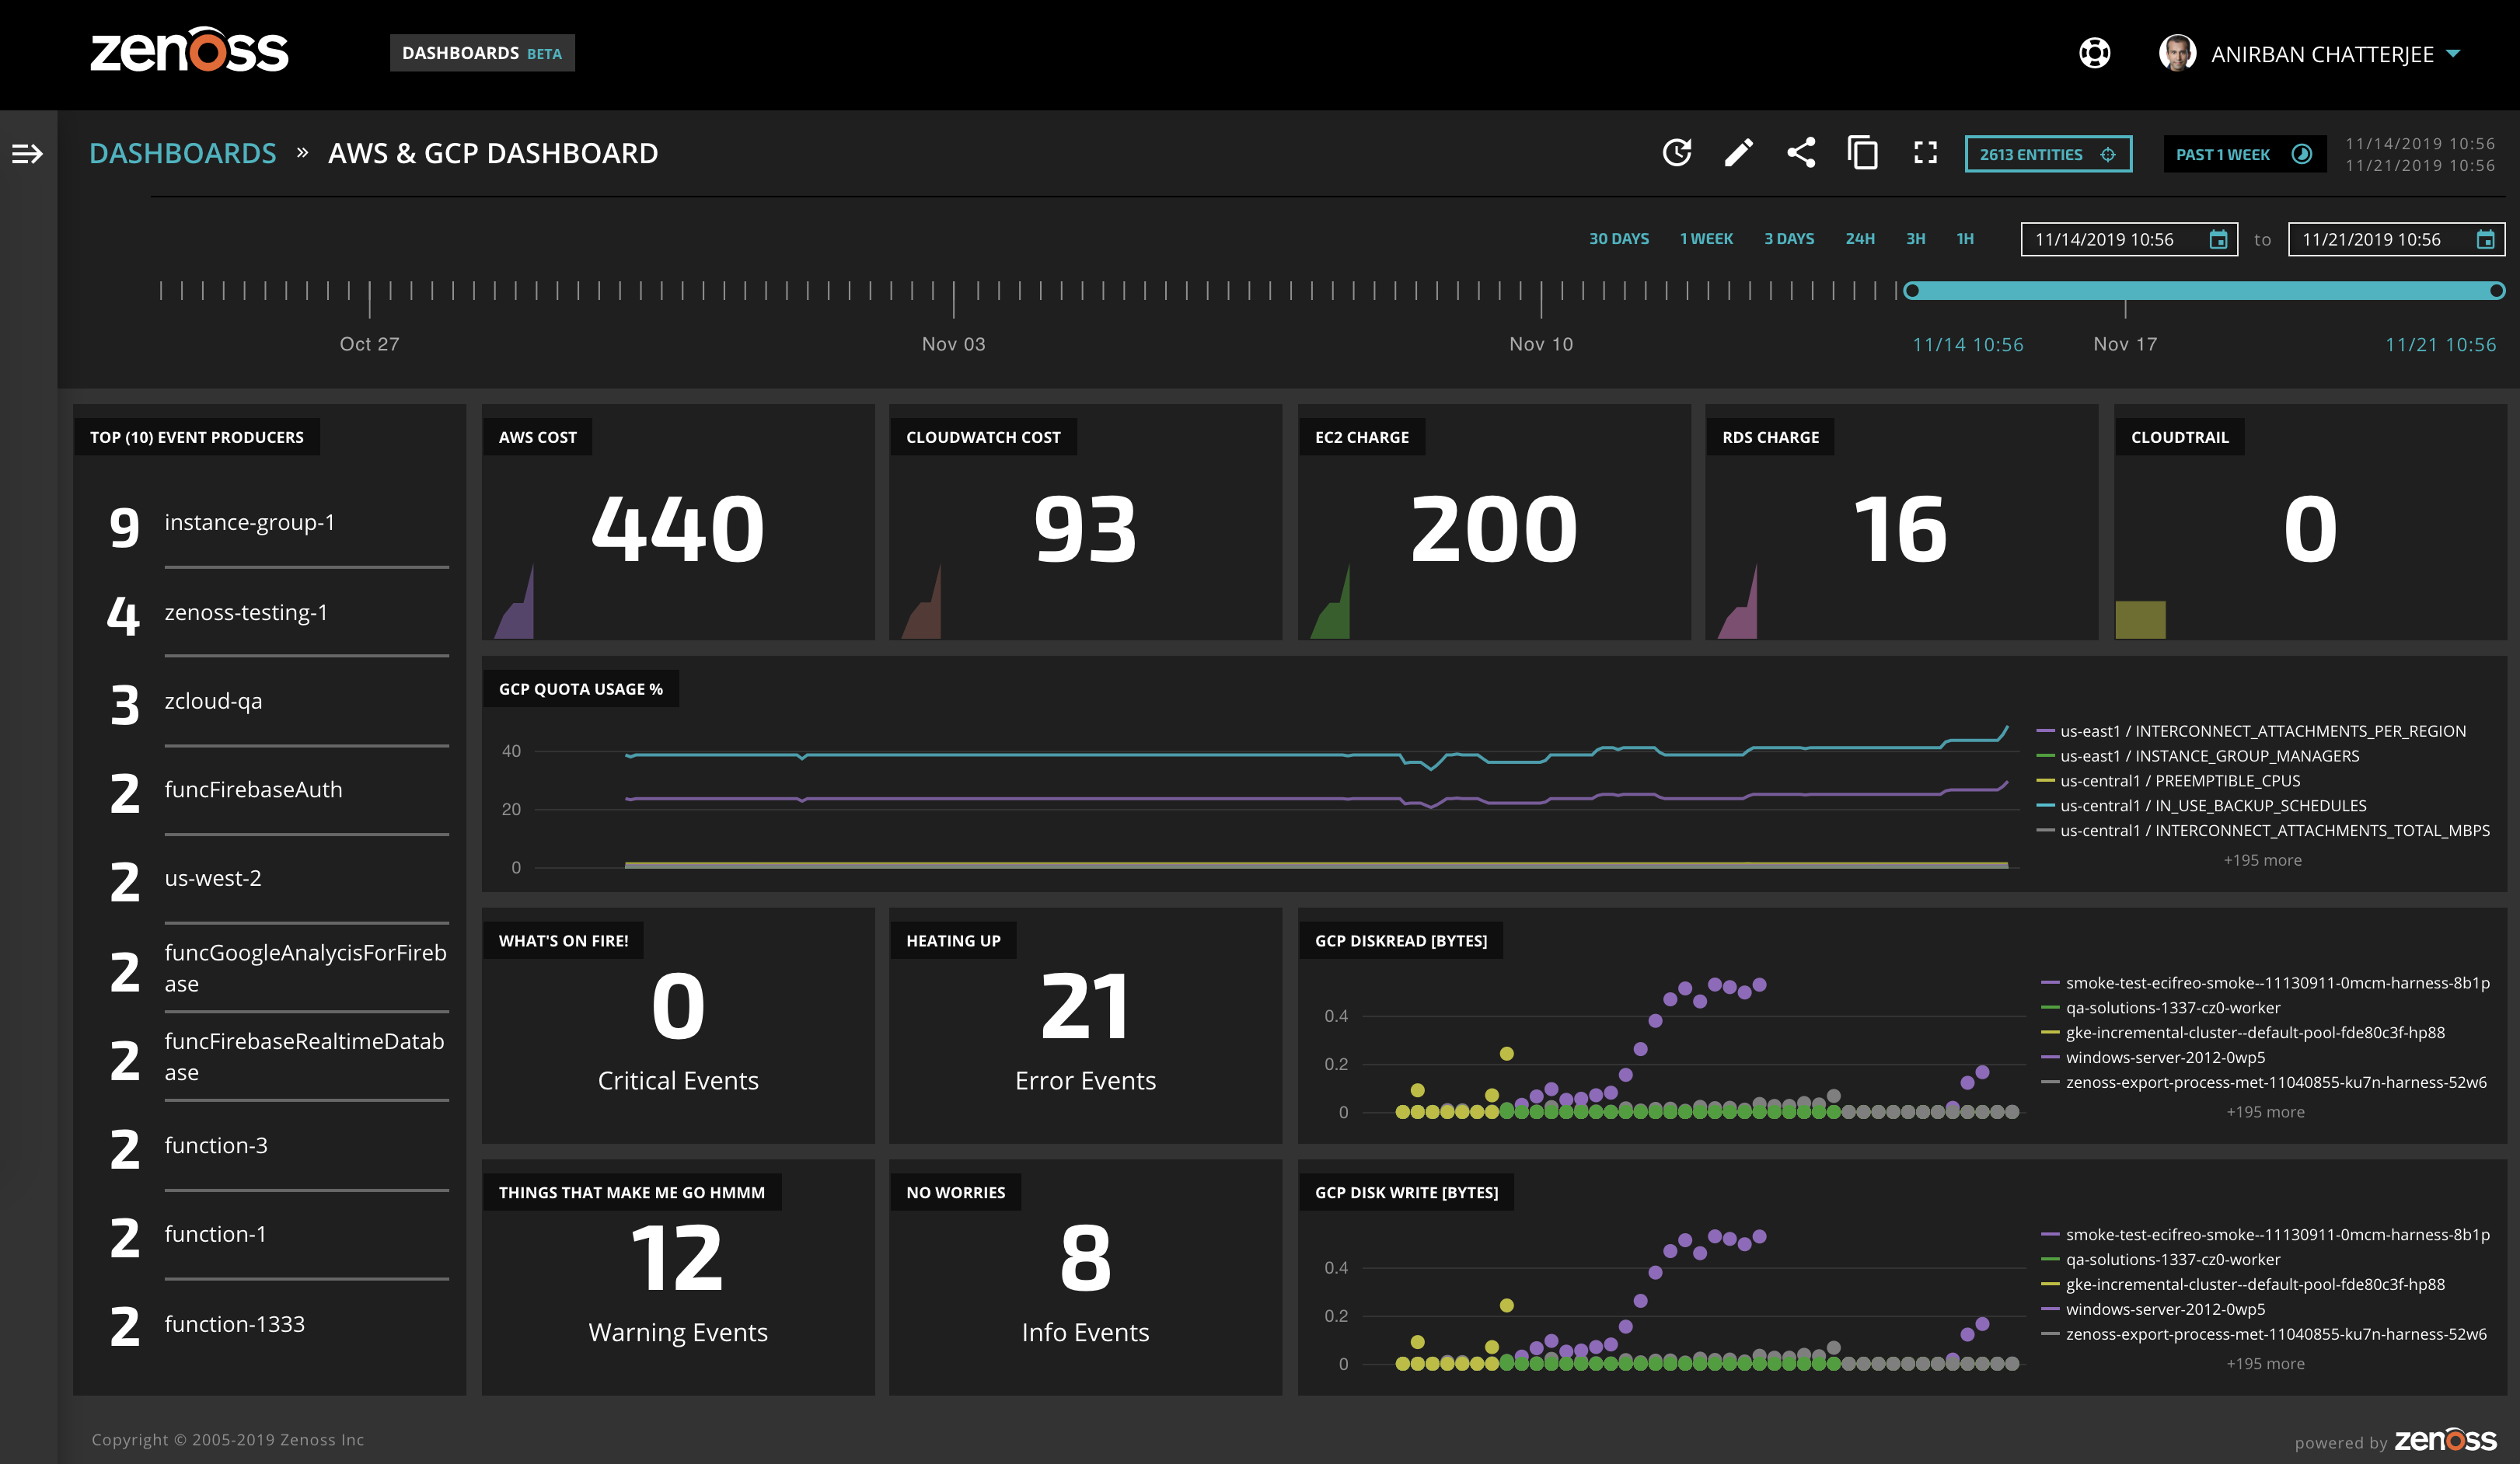Click the timeline slider's left handle
Screen dimensions: 2520x1464
(1912, 291)
